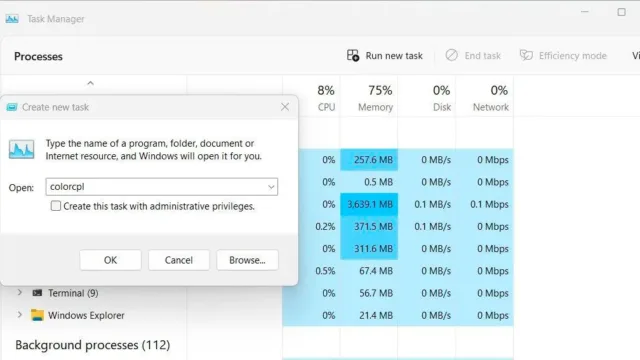Close the Create new task dialog
Viewport: 640px width, 360px height.
tap(285, 107)
